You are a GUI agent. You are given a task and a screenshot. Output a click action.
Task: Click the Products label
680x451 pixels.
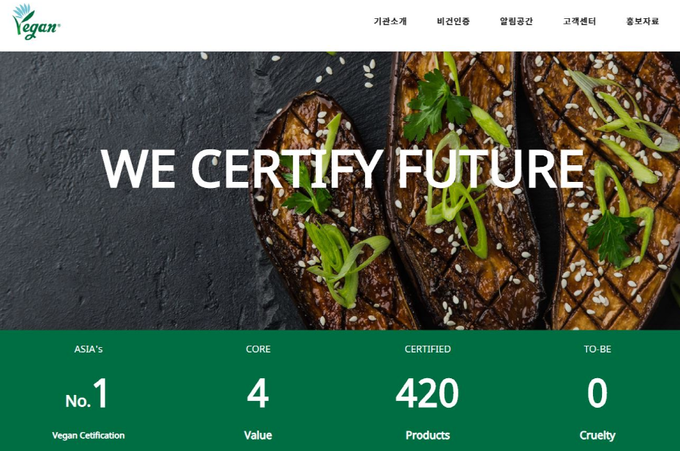tap(428, 435)
